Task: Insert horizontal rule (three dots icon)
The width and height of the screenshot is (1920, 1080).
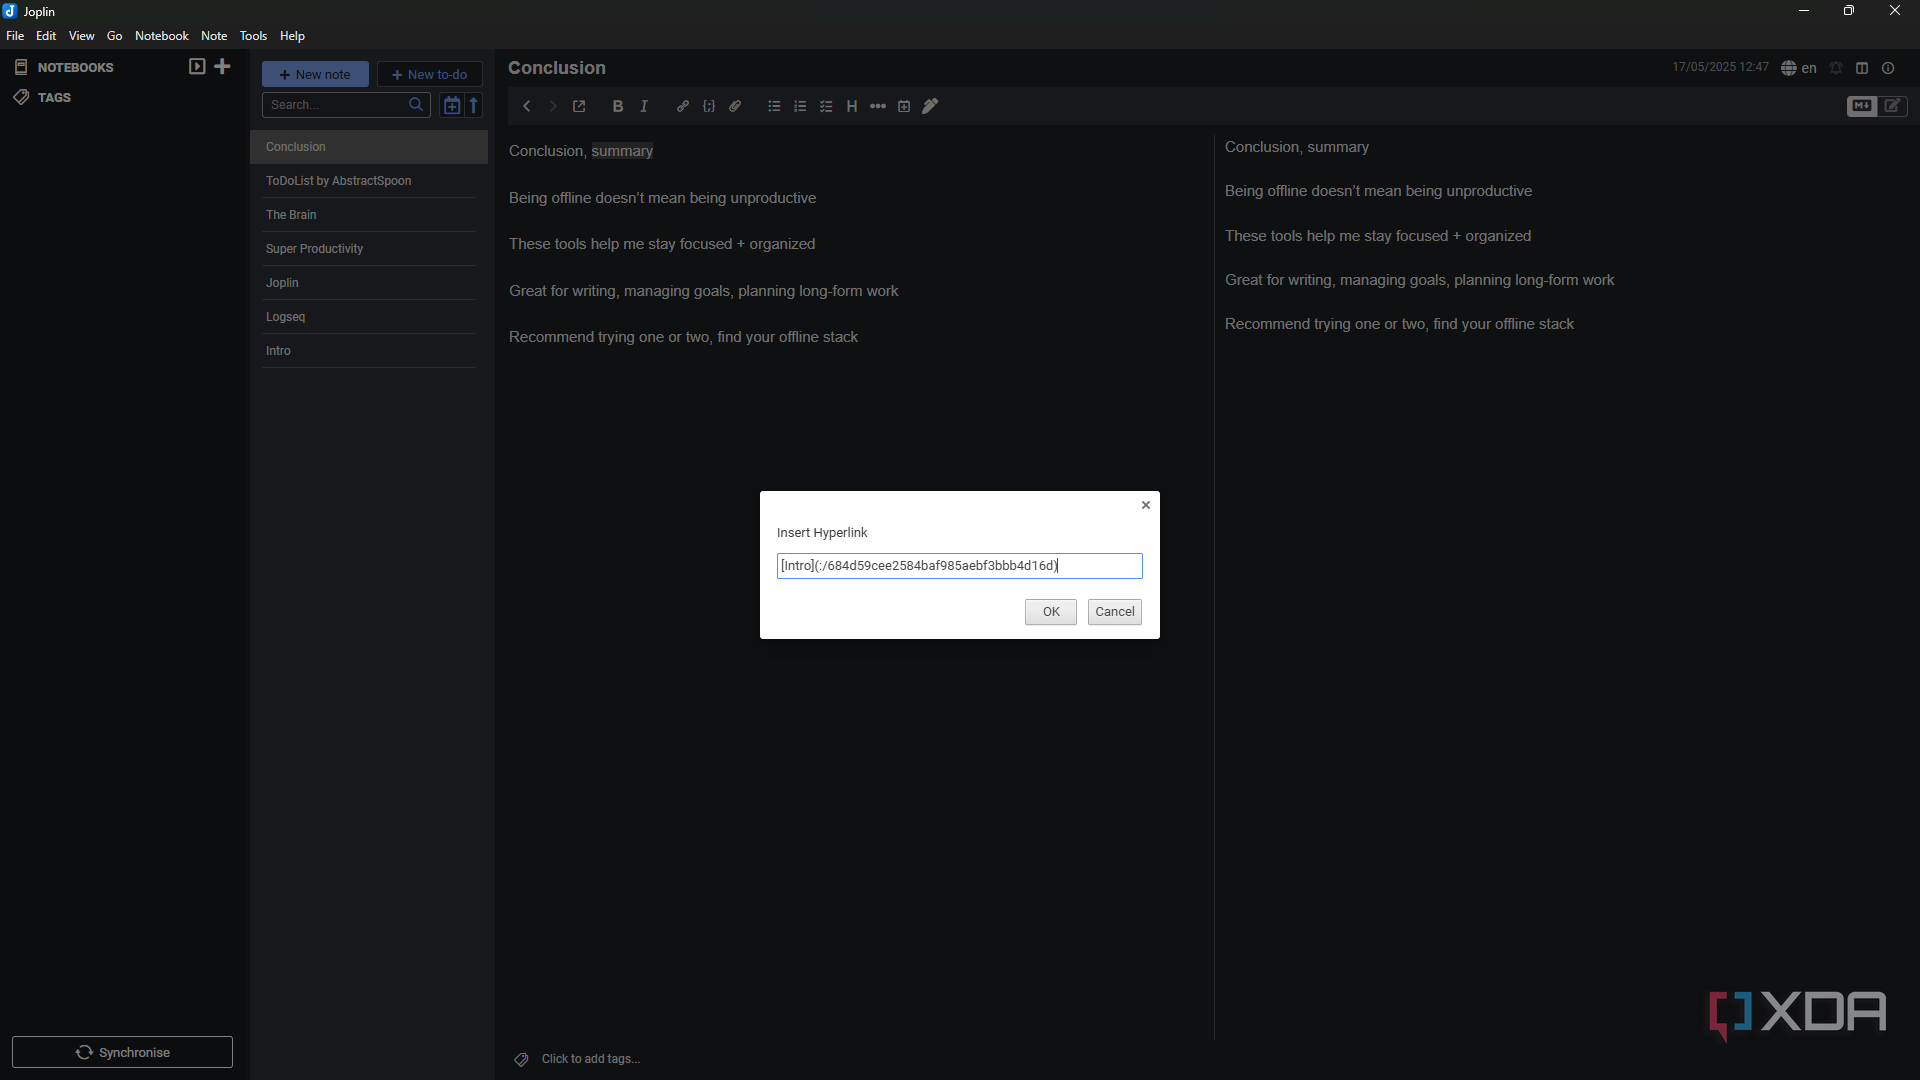Action: click(x=878, y=106)
